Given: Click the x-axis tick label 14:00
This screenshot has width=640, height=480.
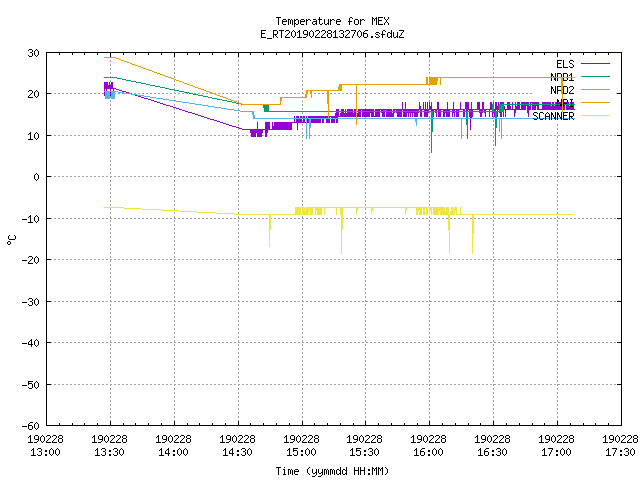Looking at the screenshot, I should [173, 452].
